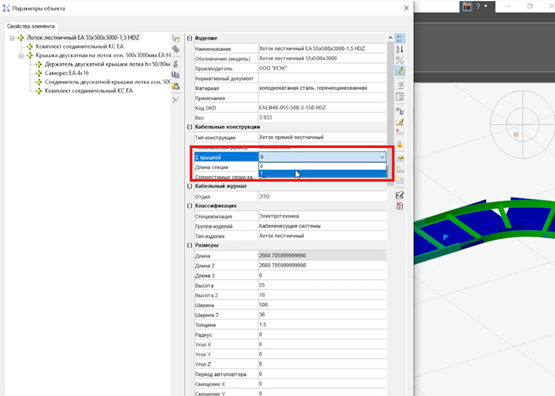Click the paste icon beside the tree
This screenshot has width=555, height=396.
[176, 86]
